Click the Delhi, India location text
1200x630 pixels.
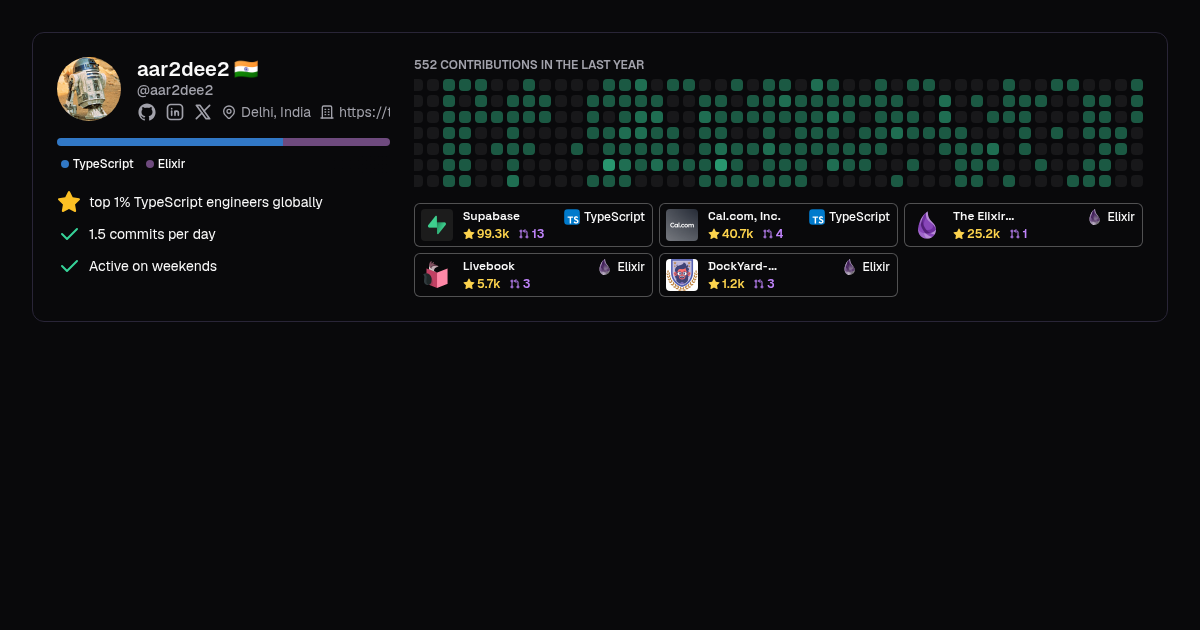(x=276, y=112)
